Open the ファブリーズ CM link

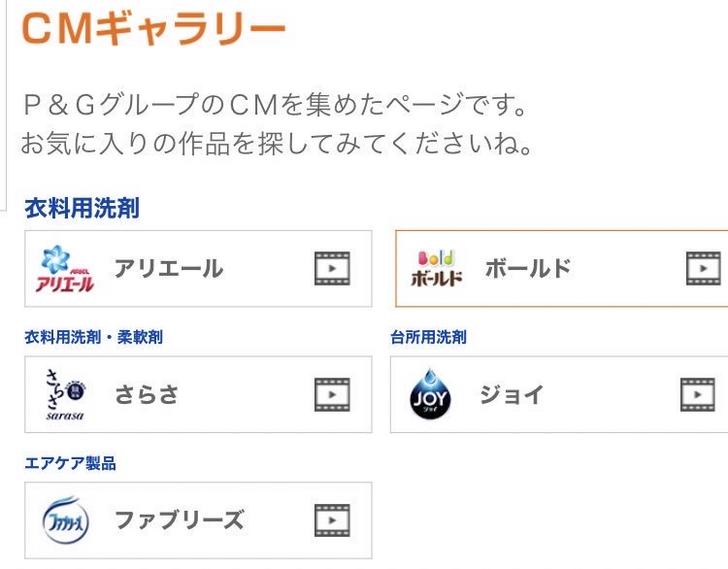tap(179, 521)
